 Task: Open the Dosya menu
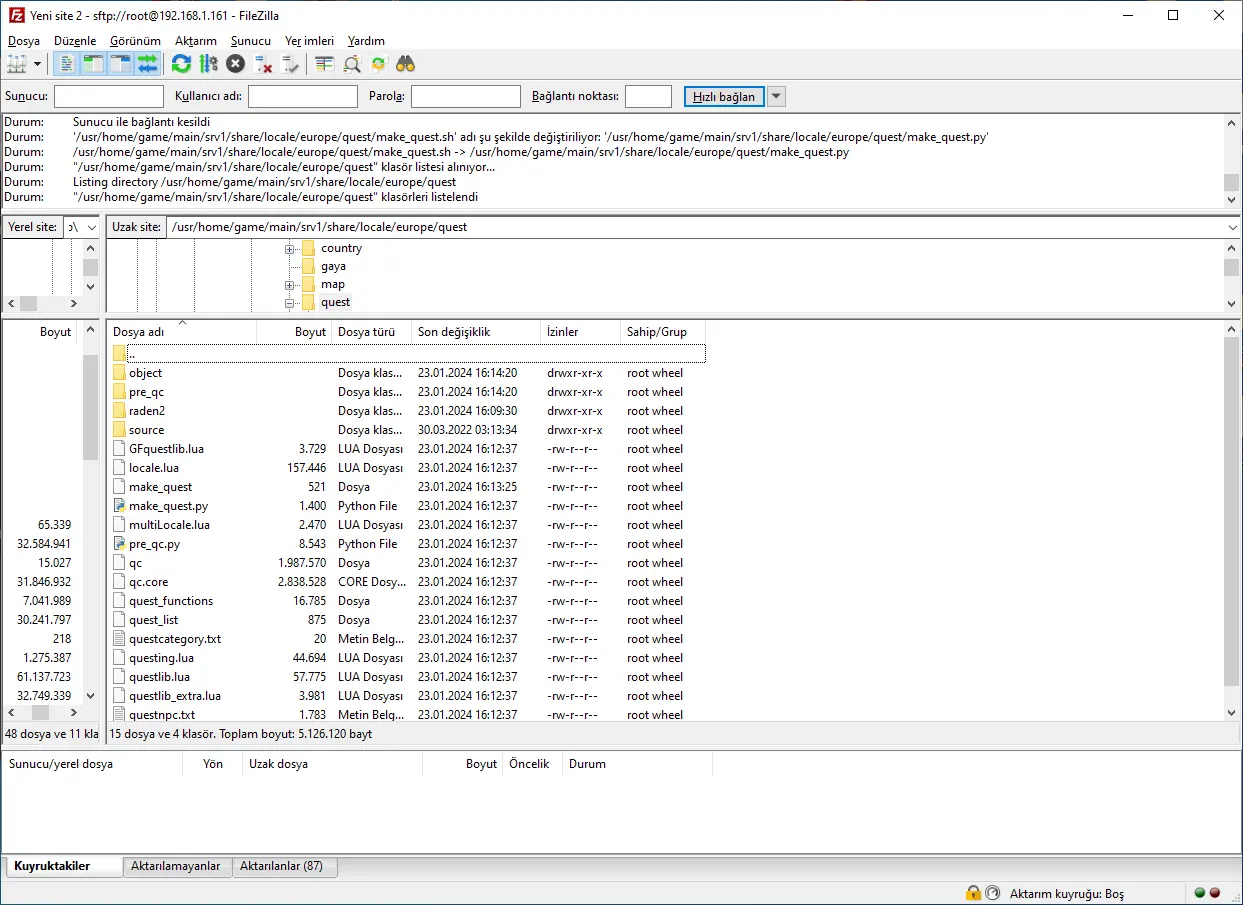pyautogui.click(x=24, y=41)
